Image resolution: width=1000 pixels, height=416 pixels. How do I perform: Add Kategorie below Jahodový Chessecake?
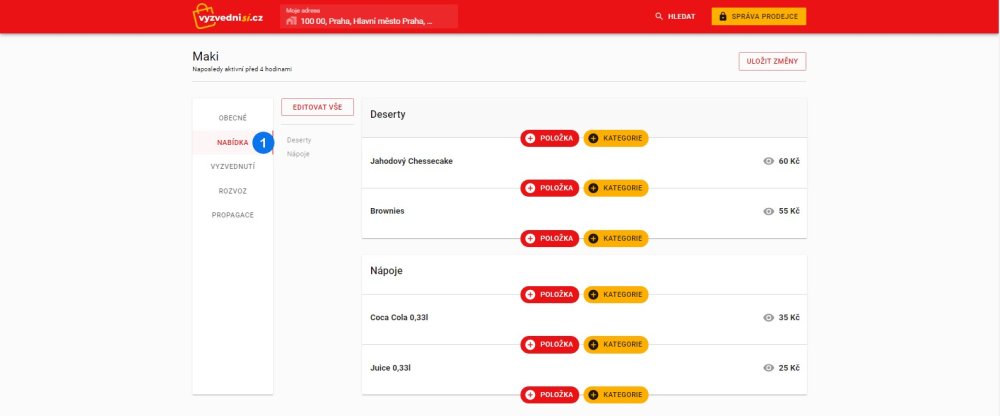pos(615,188)
